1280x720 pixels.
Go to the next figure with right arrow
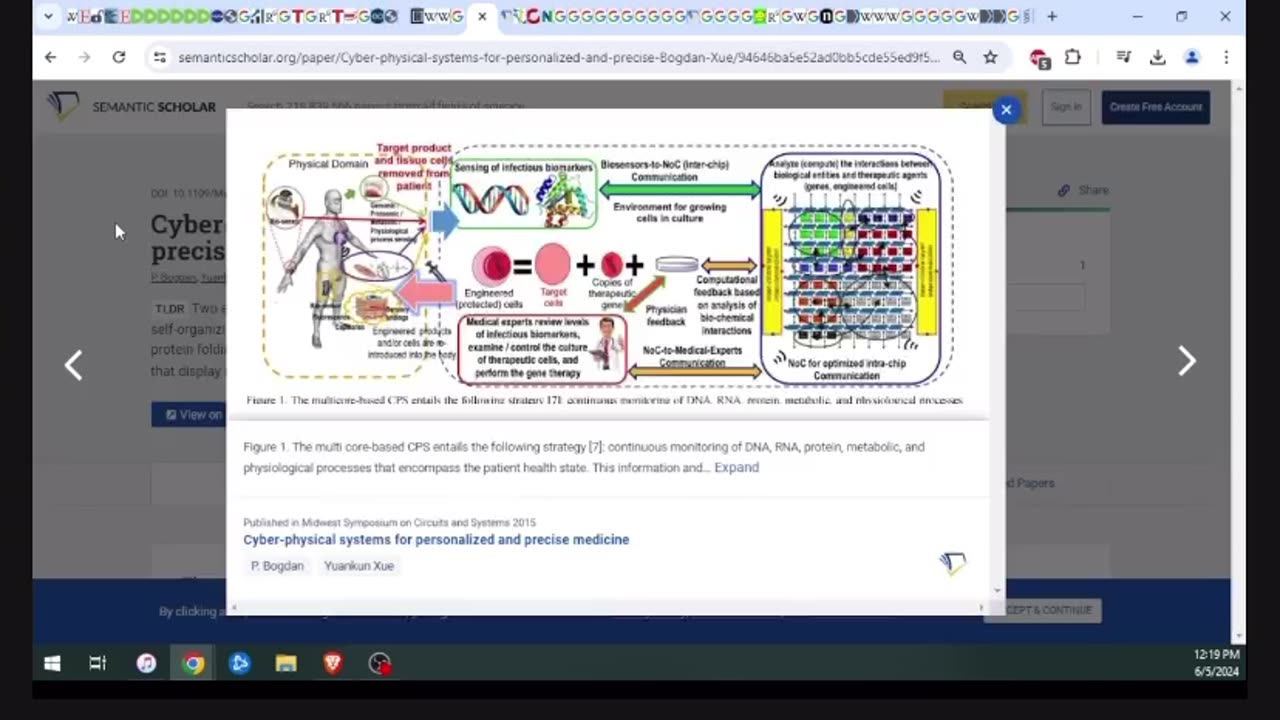click(x=1186, y=361)
